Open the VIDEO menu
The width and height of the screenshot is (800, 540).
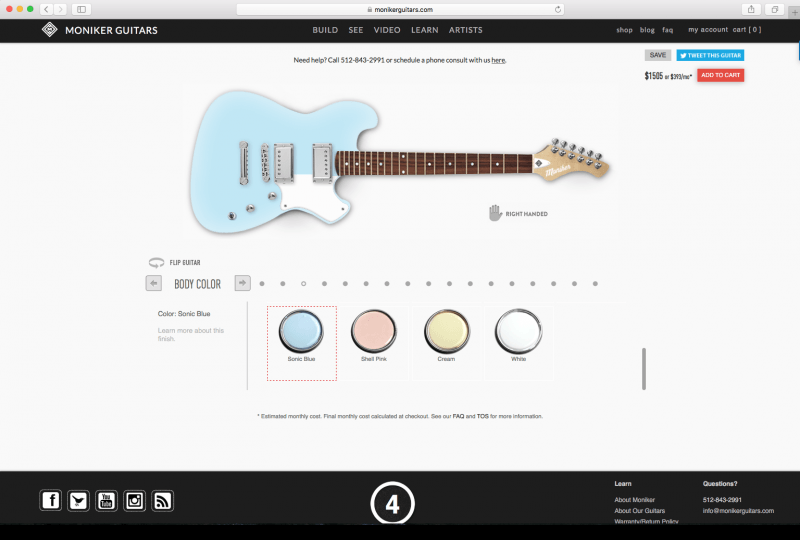pos(387,30)
